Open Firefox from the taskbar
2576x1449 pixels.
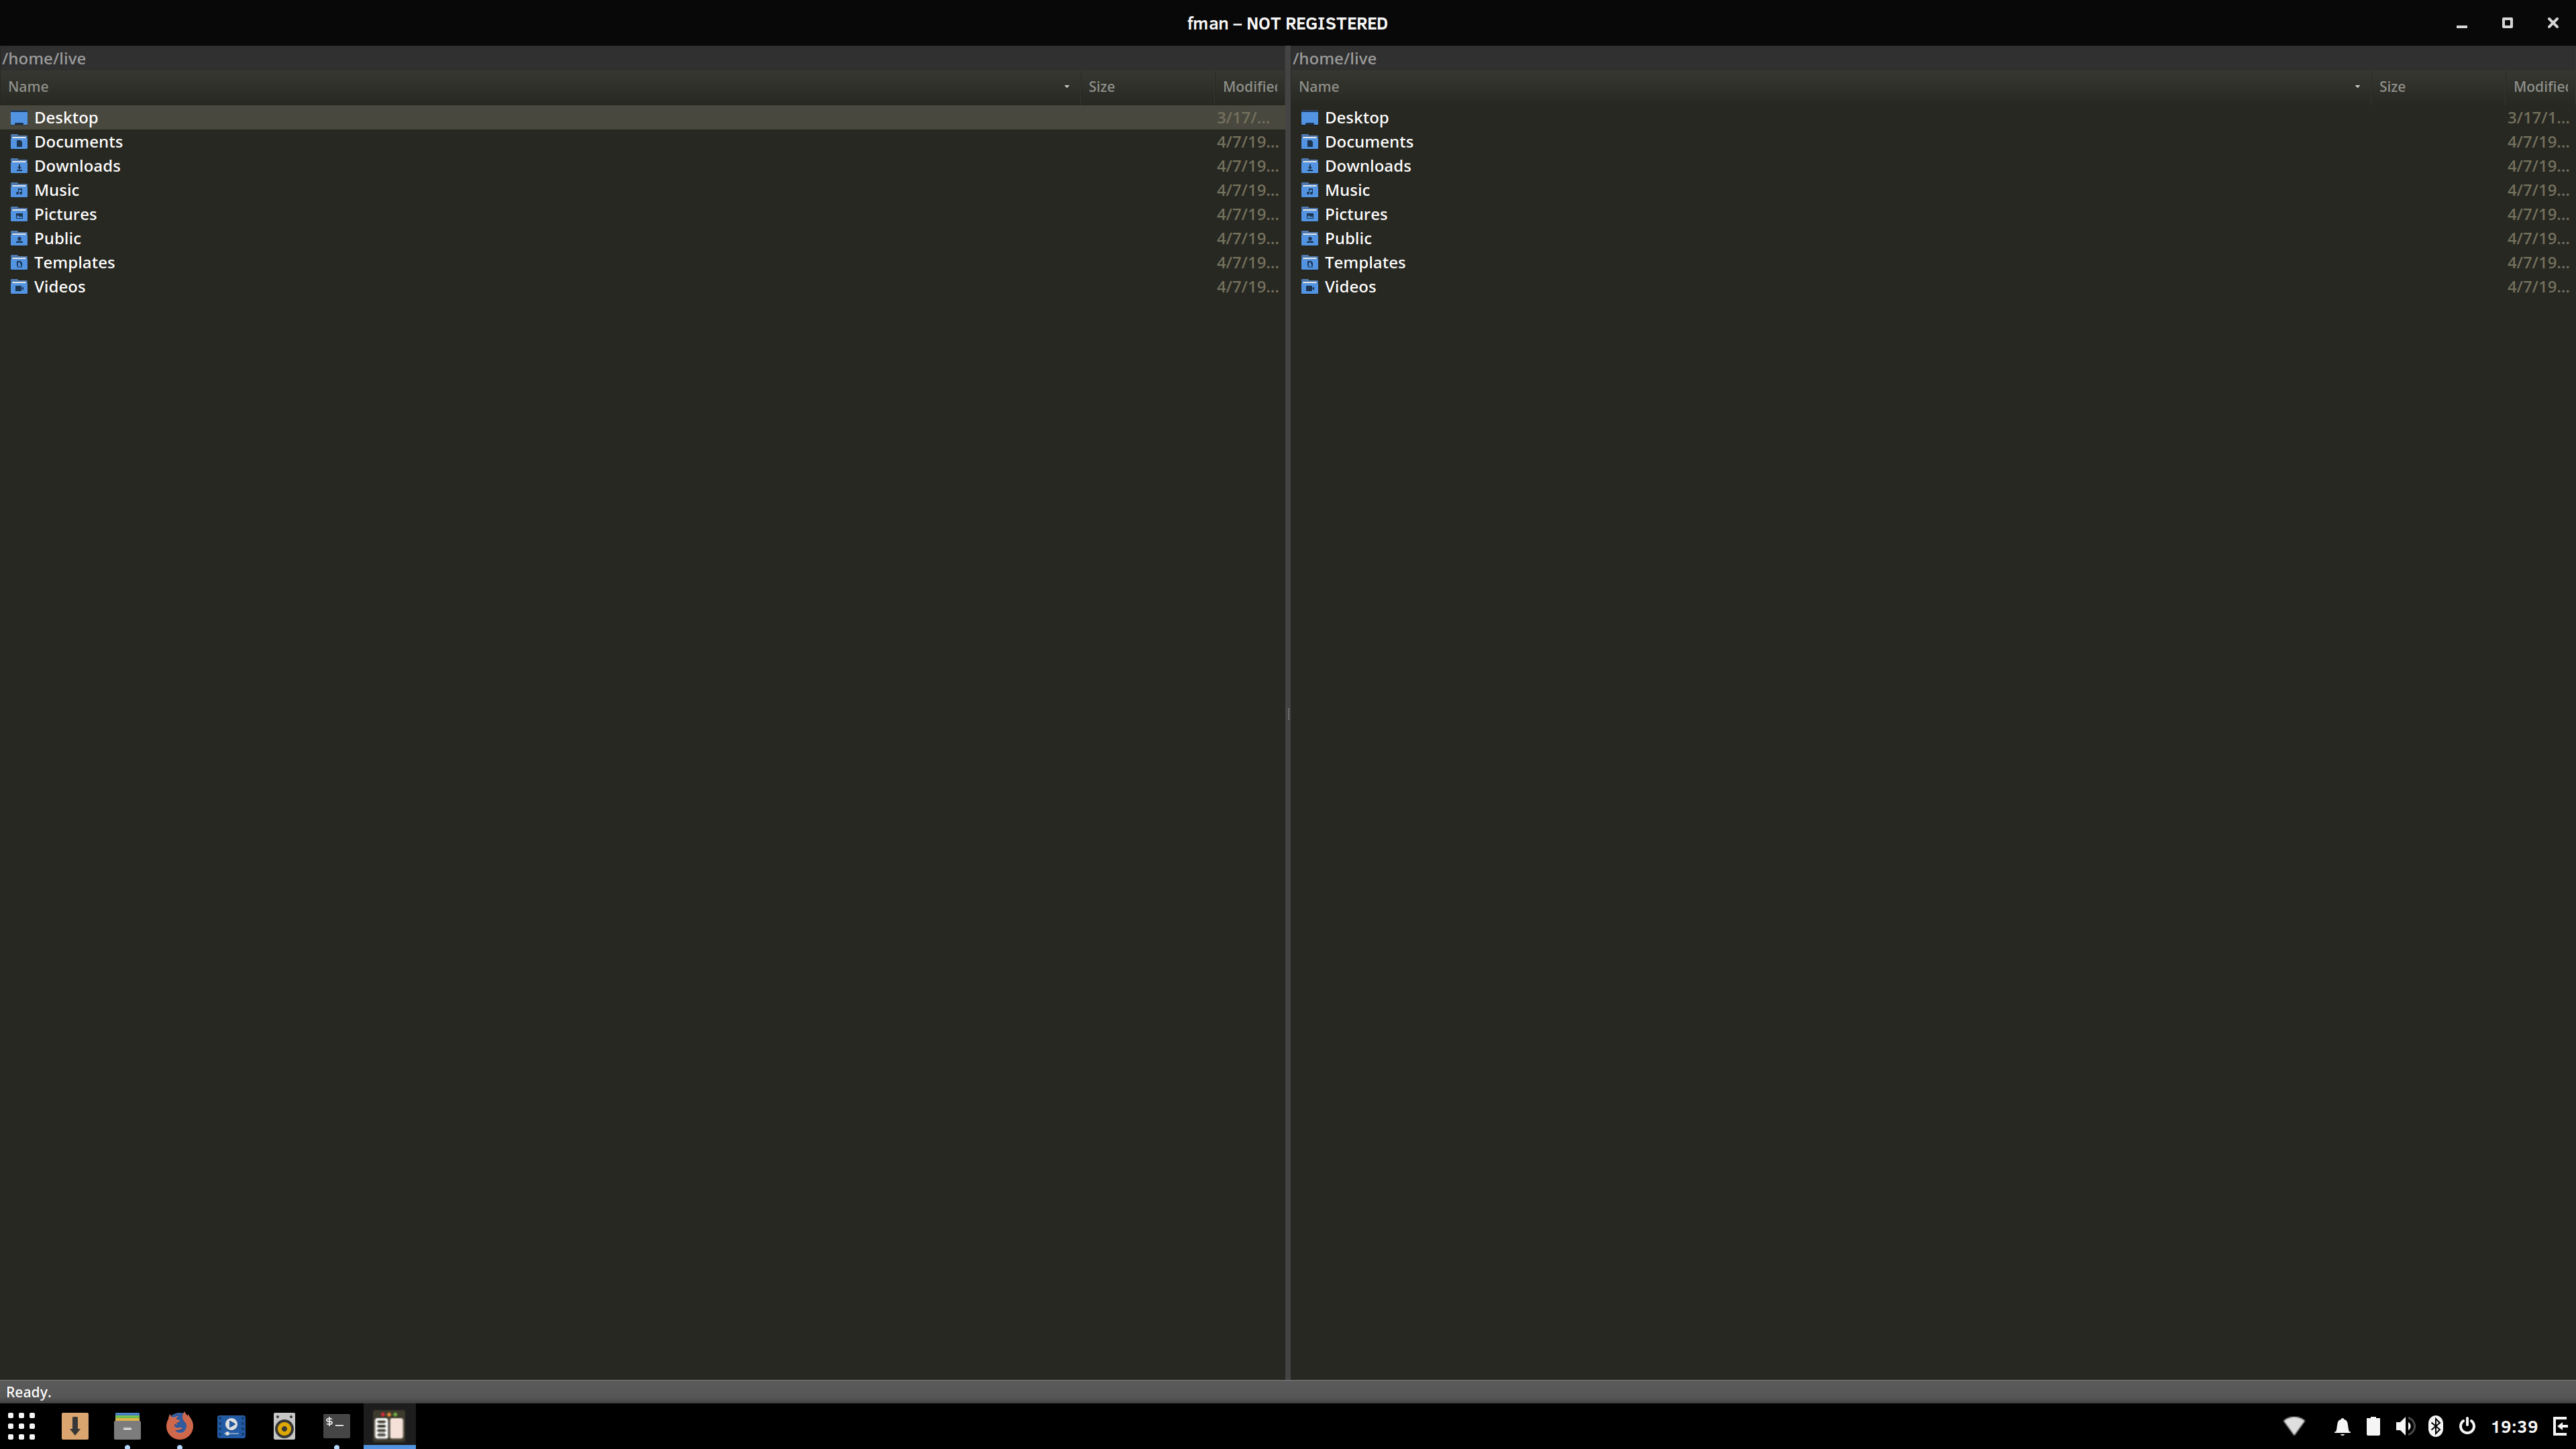click(x=180, y=1426)
